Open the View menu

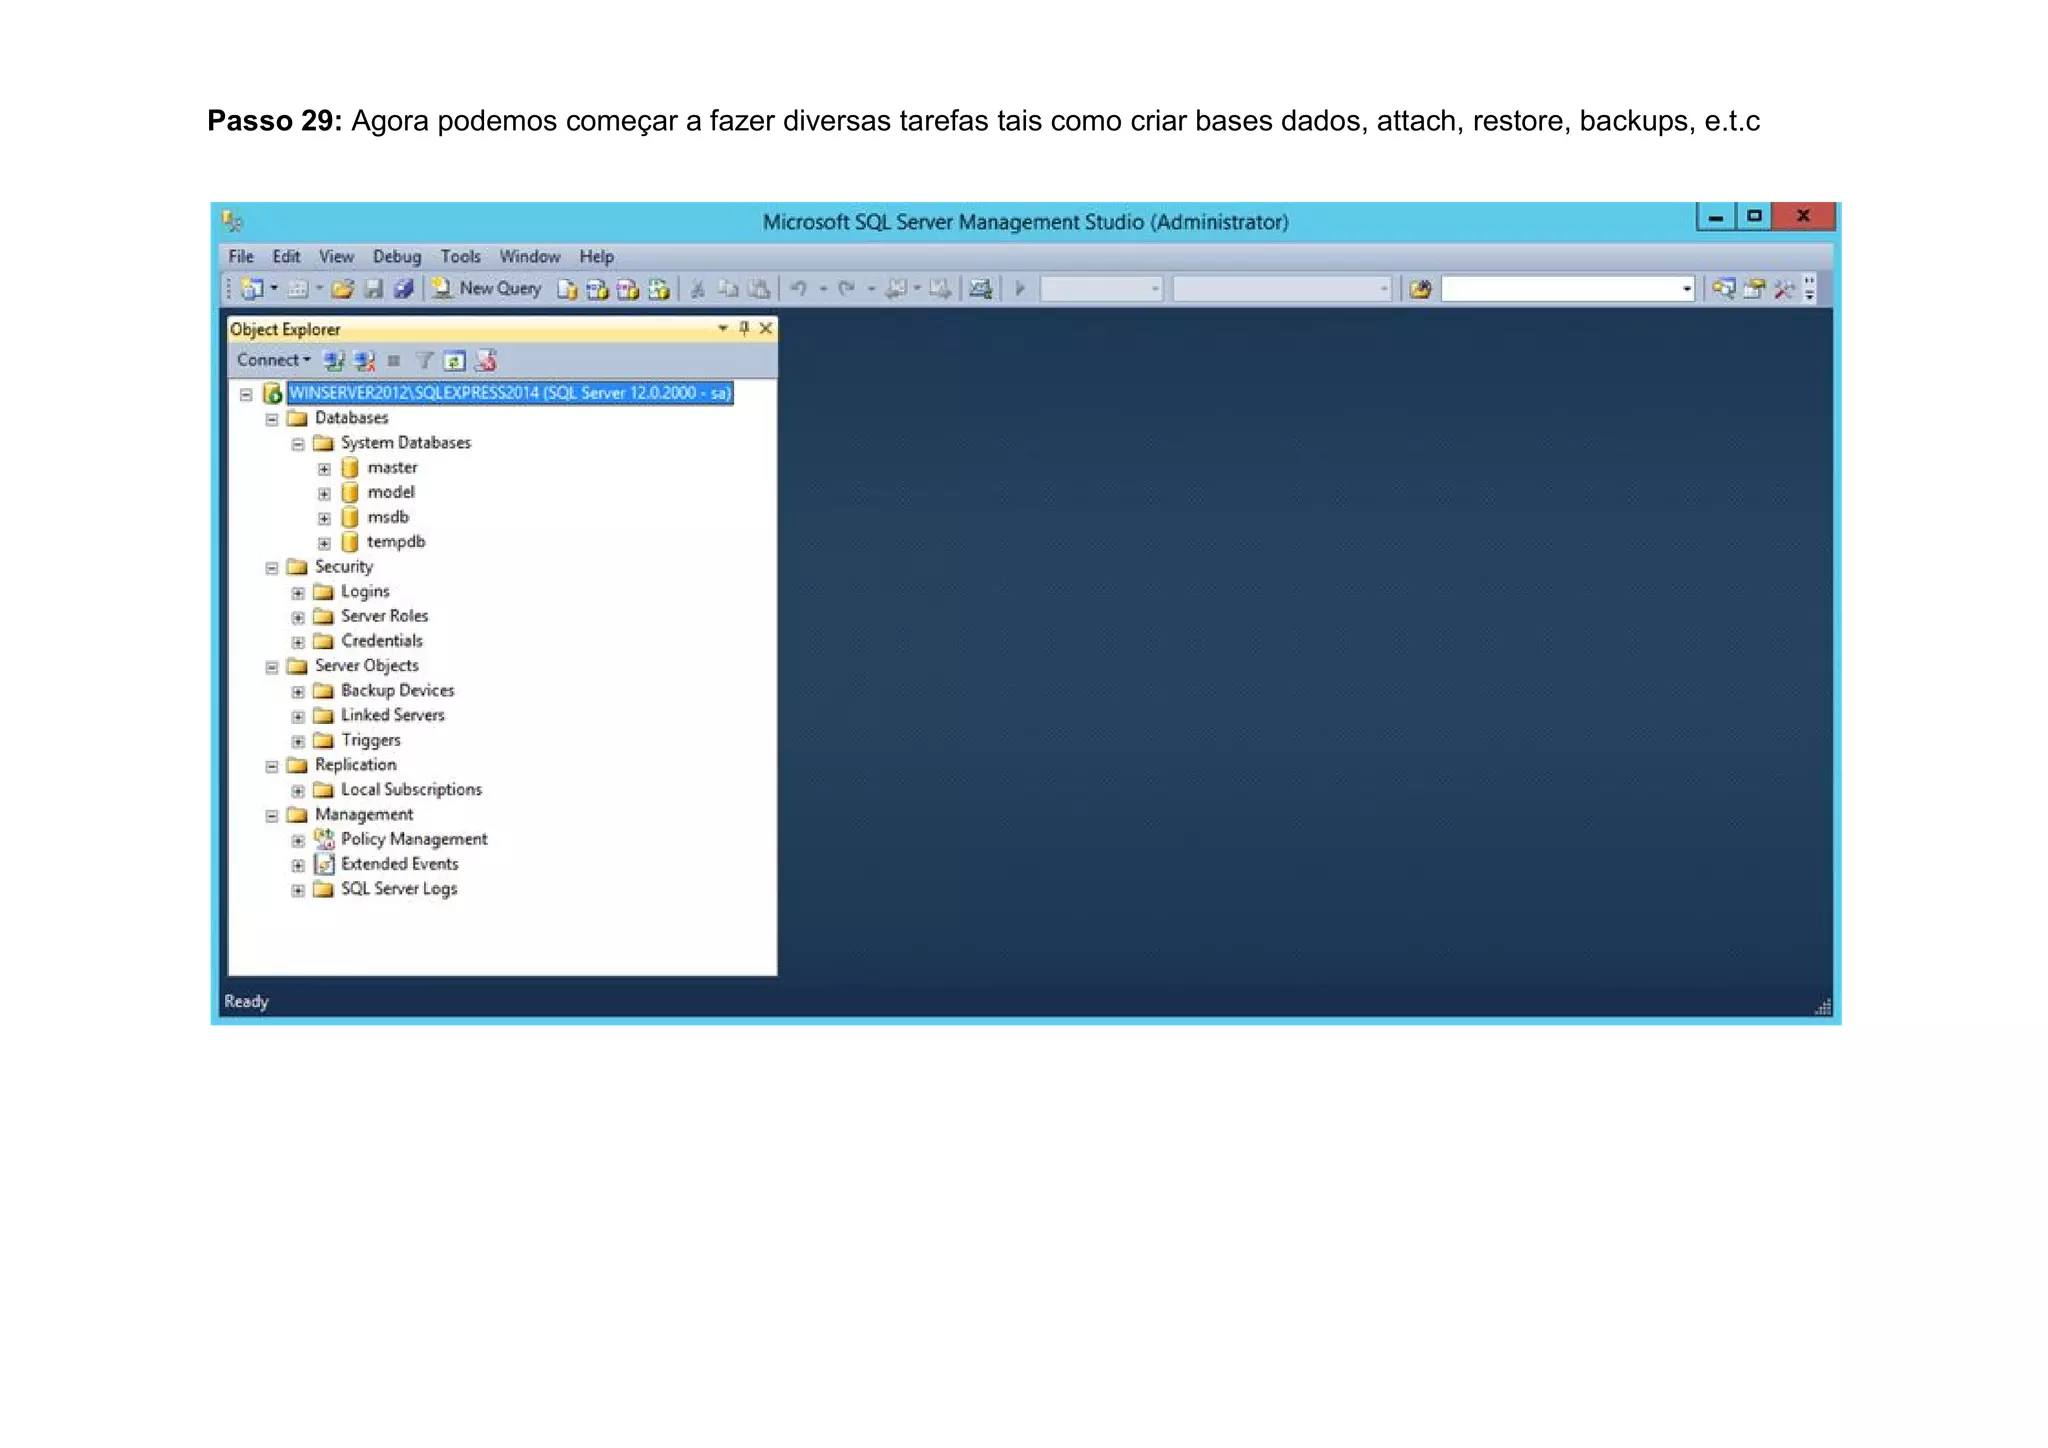(336, 257)
